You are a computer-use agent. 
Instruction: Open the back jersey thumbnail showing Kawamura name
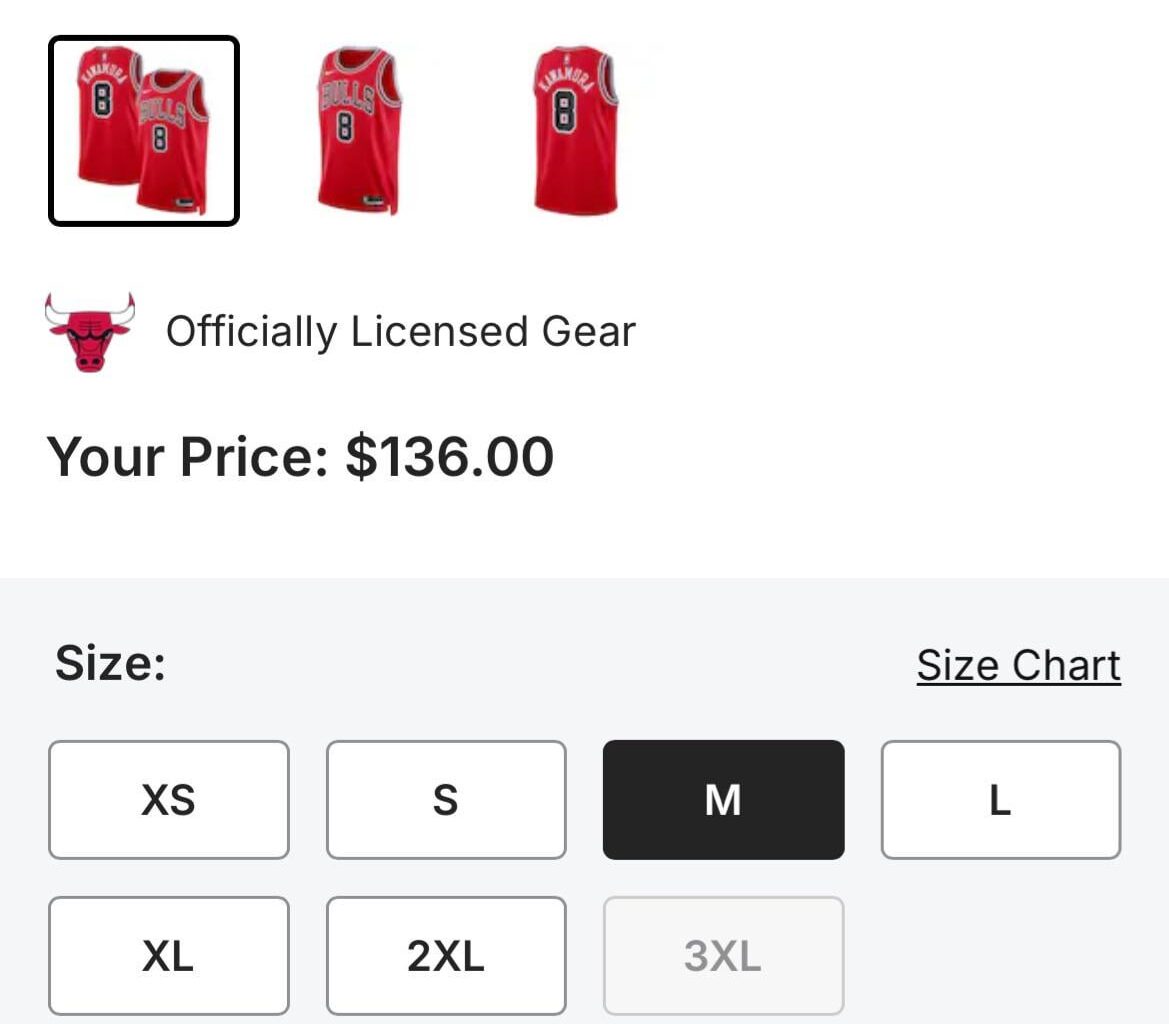576,130
